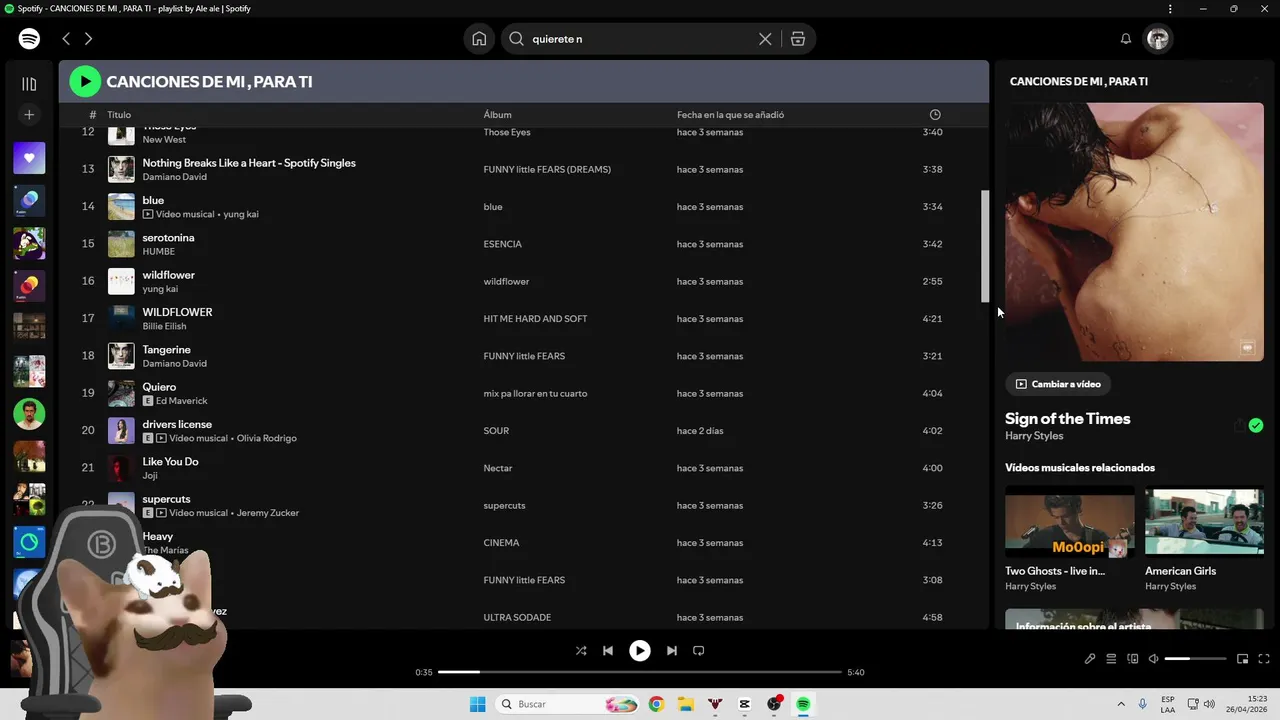Sort by the Álbum column header
Screen dimensions: 1280x720
pos(497,115)
